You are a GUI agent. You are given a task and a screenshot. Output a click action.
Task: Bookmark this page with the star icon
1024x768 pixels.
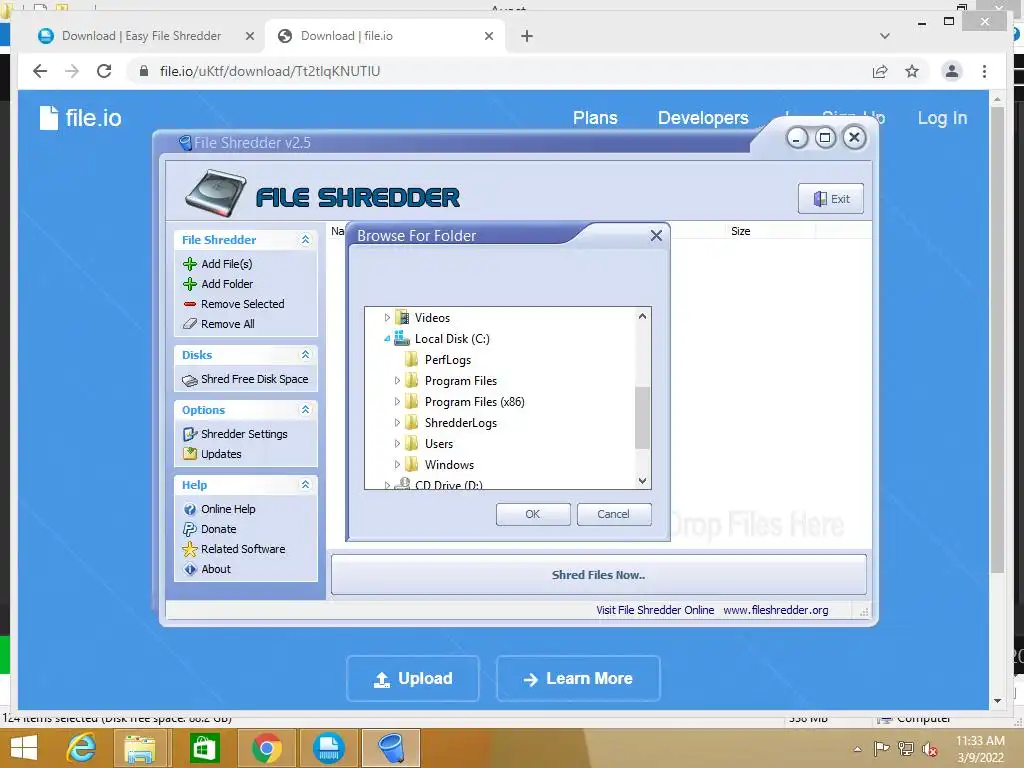coord(912,71)
